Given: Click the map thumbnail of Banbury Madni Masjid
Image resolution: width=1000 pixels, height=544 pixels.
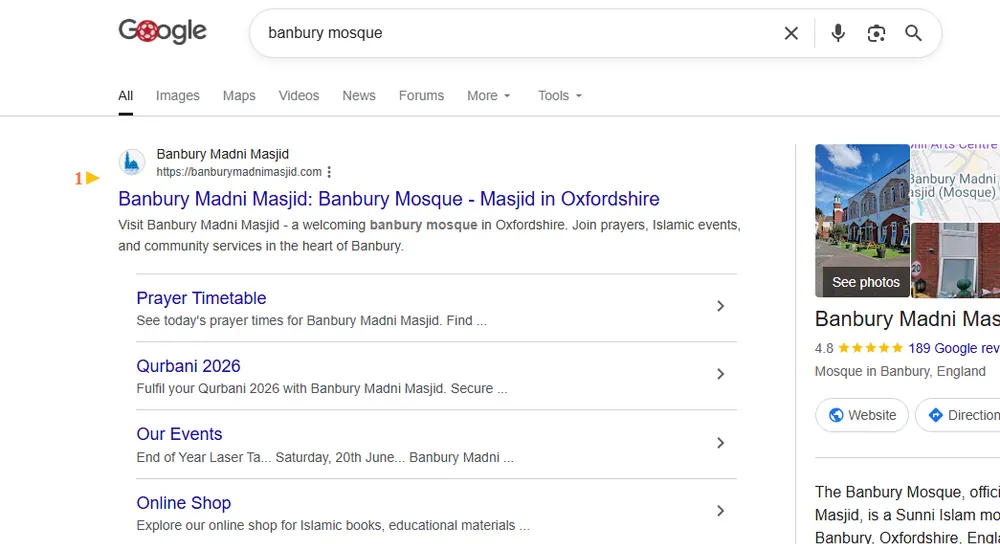Looking at the screenshot, I should click(x=955, y=182).
